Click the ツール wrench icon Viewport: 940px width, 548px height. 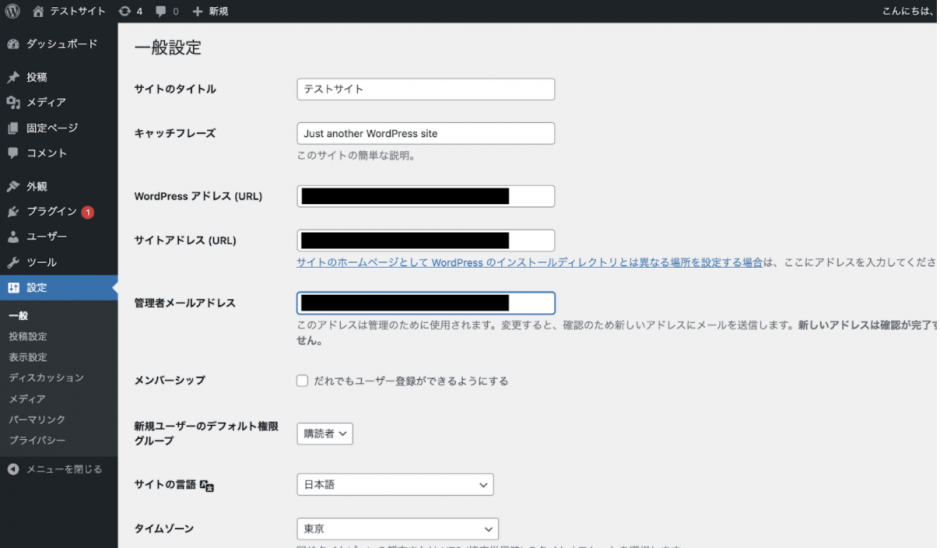pos(13,262)
